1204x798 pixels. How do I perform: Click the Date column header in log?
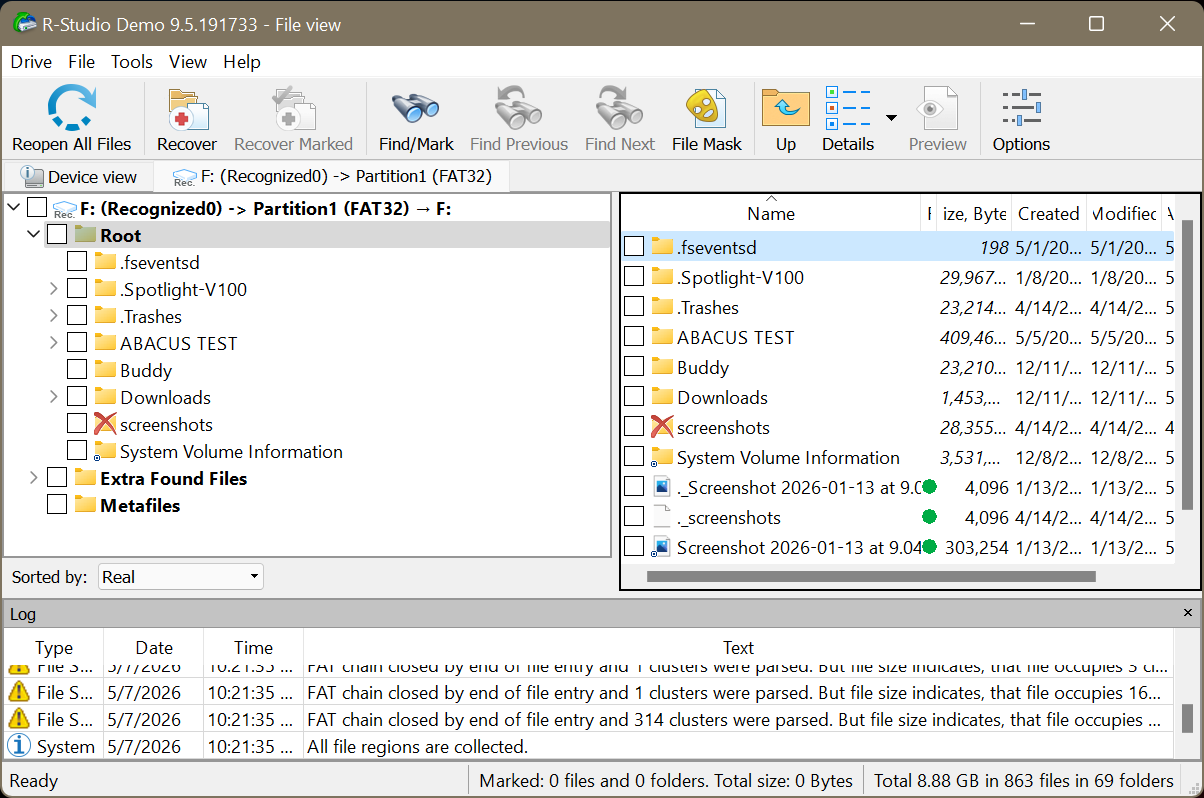point(154,648)
